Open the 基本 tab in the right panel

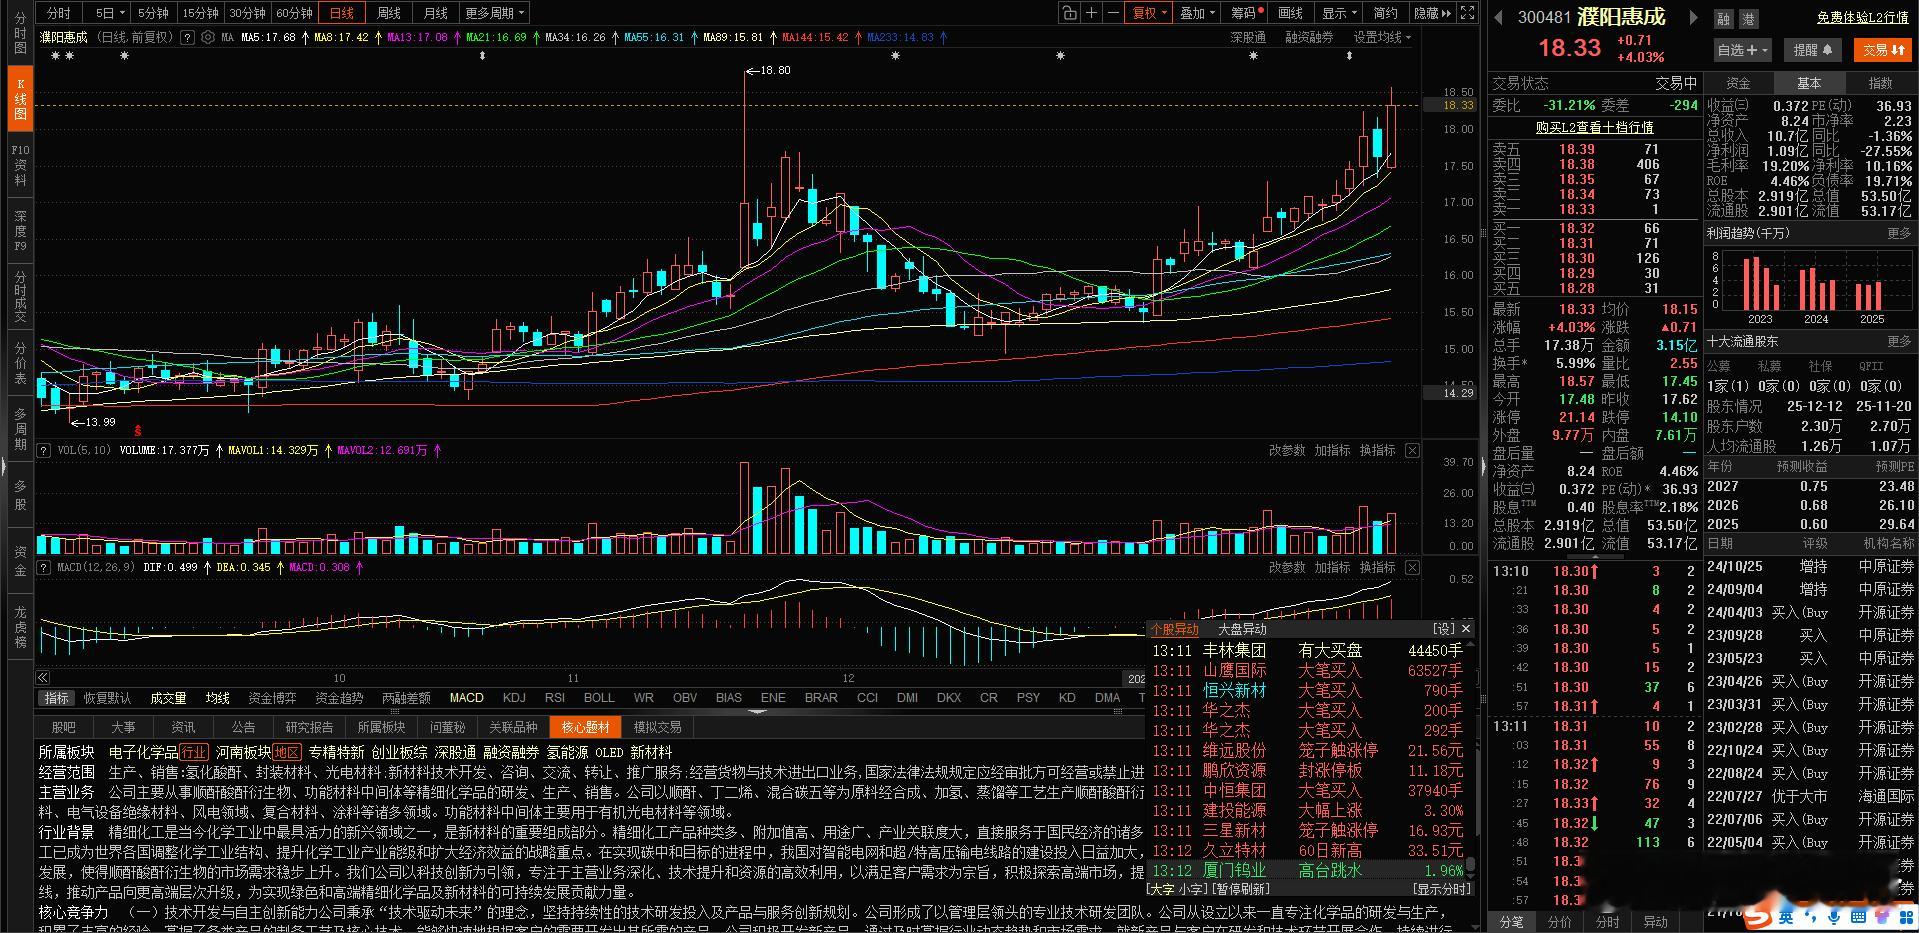pyautogui.click(x=1809, y=83)
